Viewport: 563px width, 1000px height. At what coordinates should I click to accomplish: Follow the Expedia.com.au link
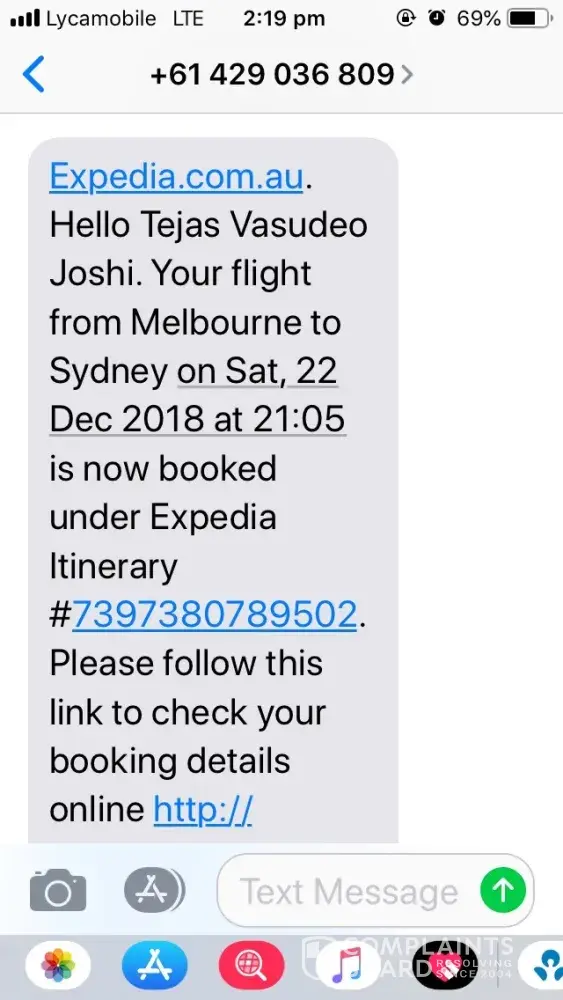pyautogui.click(x=177, y=177)
